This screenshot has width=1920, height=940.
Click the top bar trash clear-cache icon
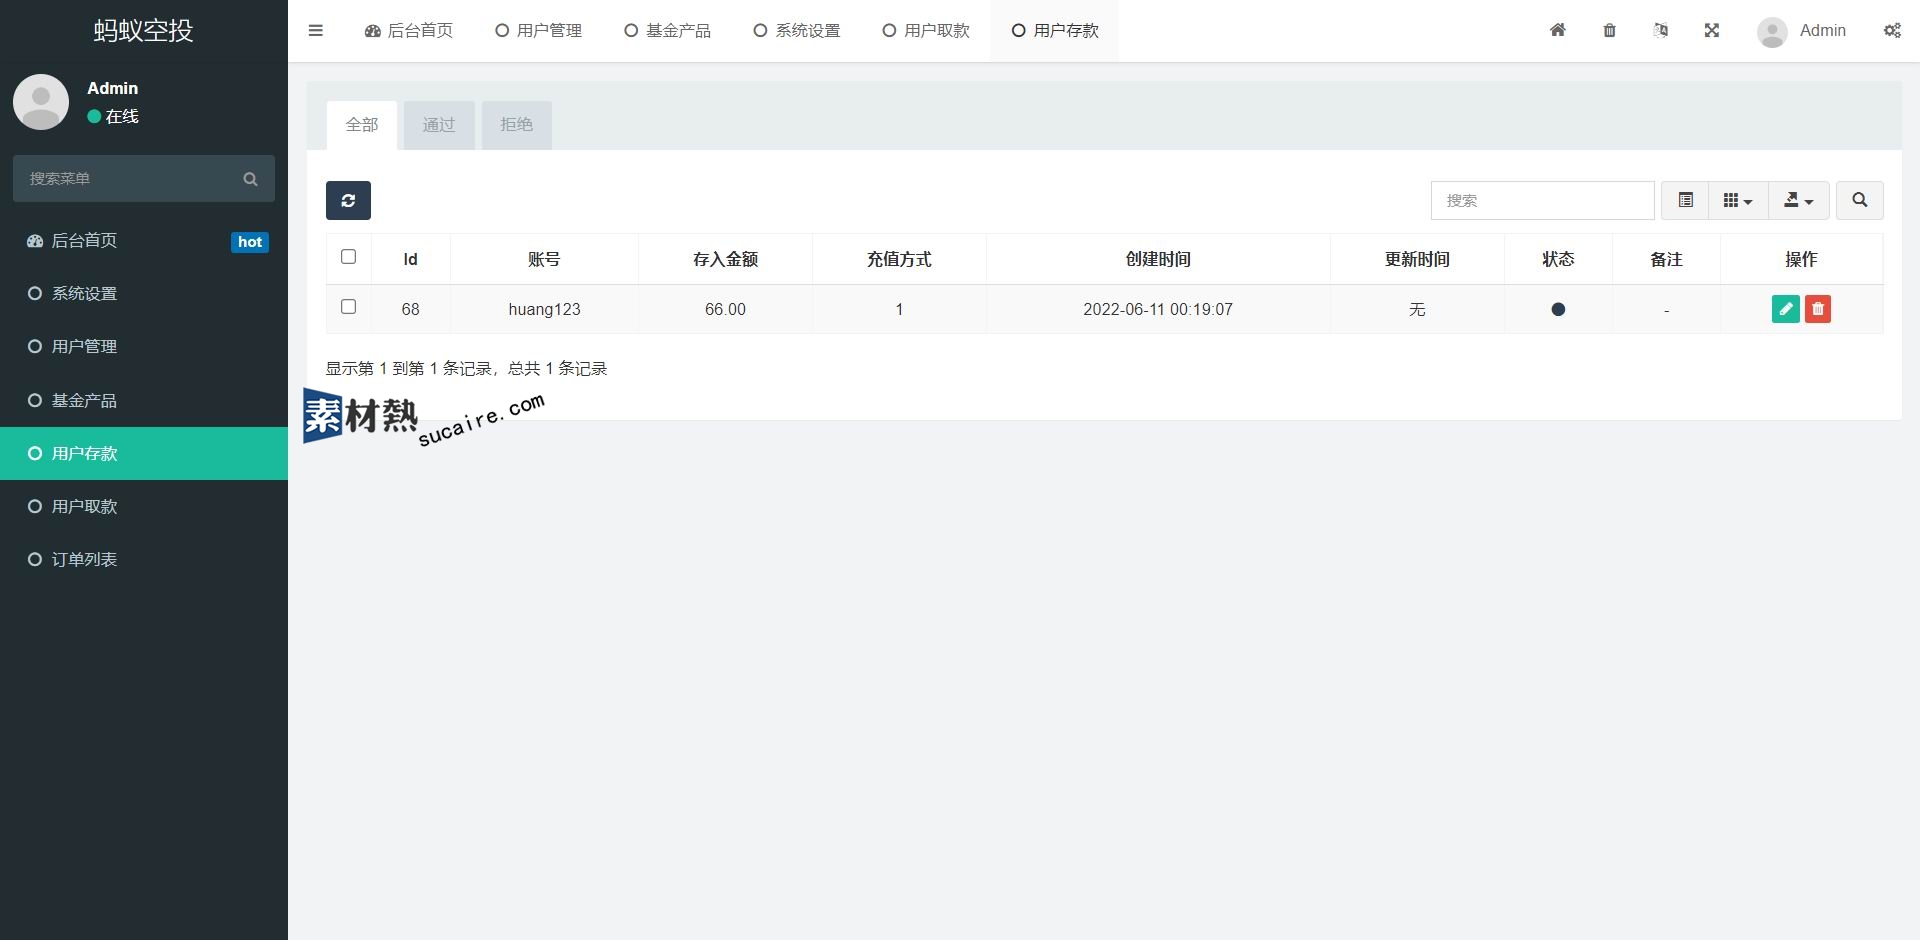(1609, 30)
